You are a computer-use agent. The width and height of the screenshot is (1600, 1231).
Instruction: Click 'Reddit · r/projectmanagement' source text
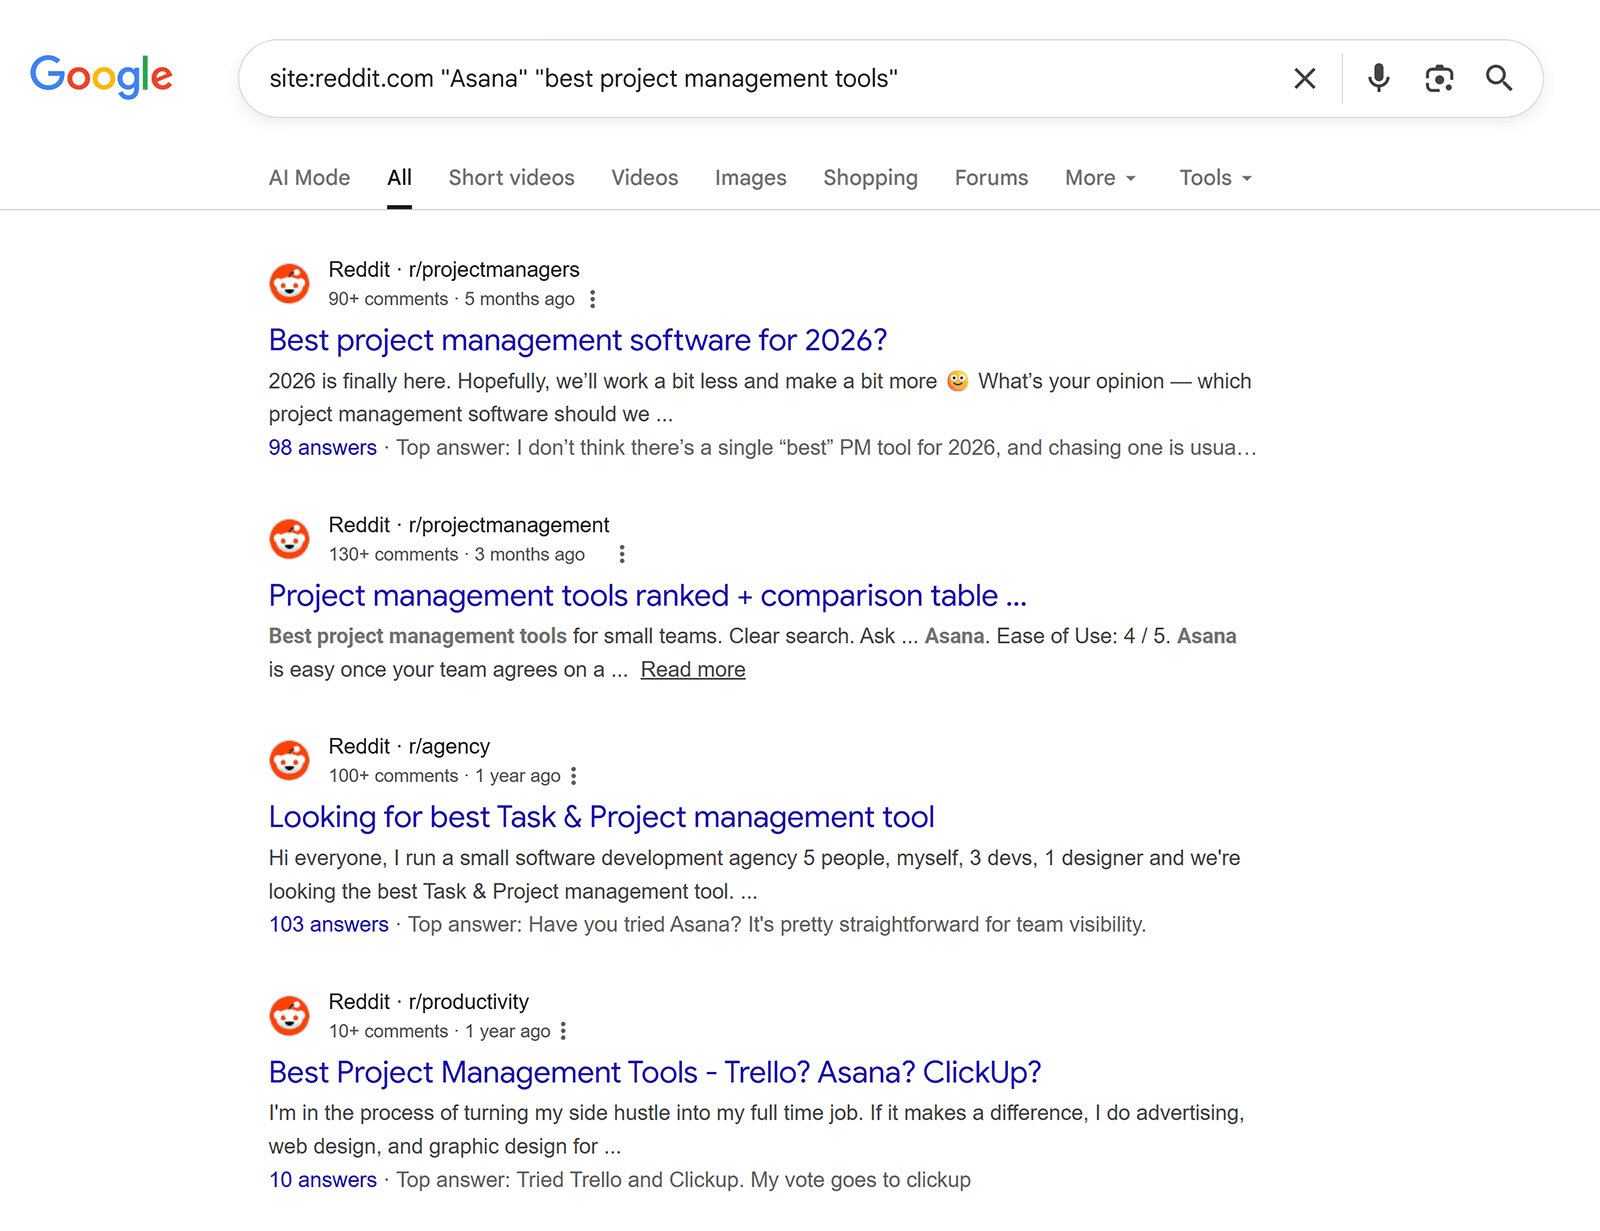pyautogui.click(x=469, y=525)
